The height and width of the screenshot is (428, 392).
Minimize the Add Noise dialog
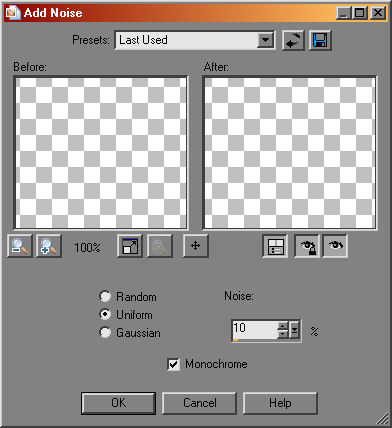[x=344, y=13]
